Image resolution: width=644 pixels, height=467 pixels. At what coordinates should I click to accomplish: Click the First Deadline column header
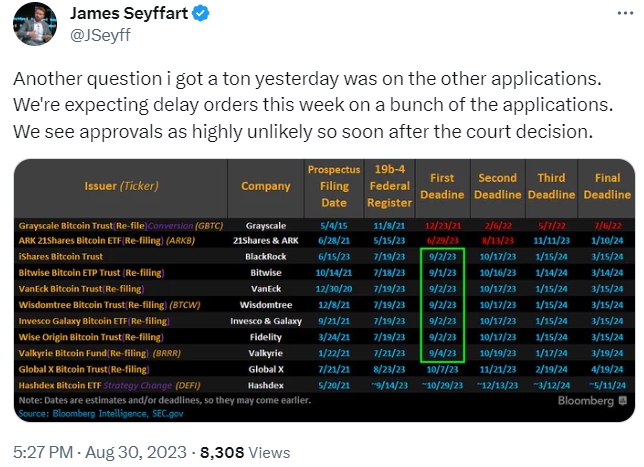[x=442, y=186]
